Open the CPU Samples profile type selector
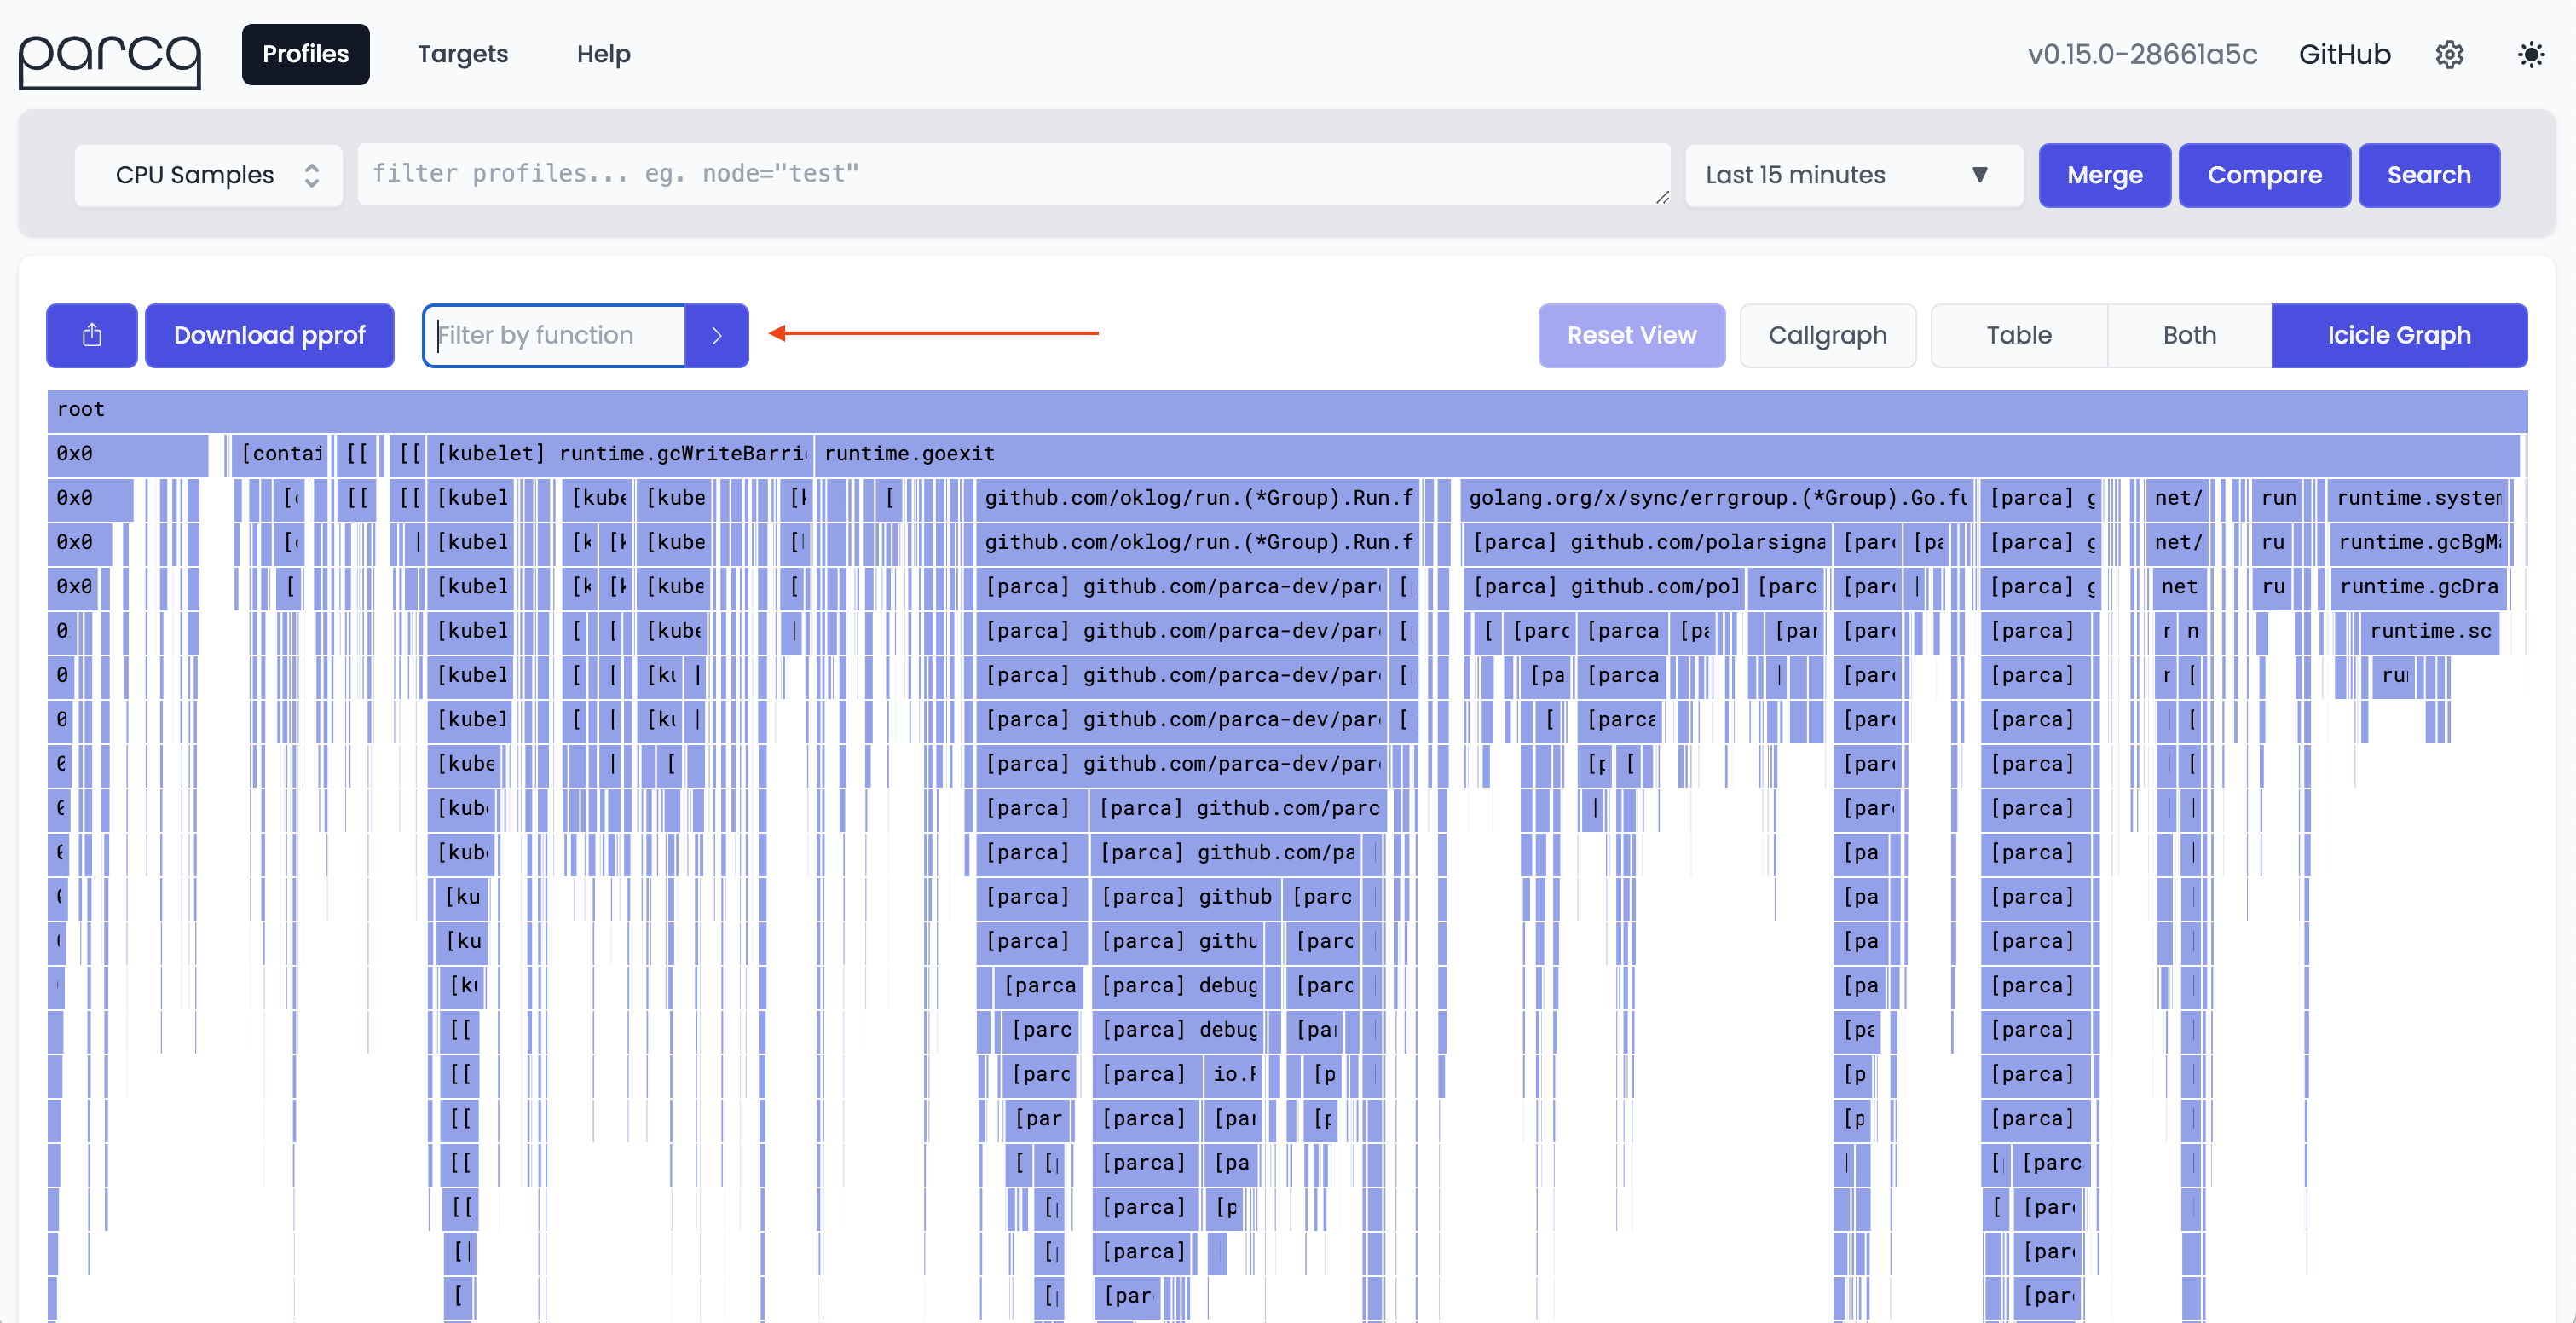The width and height of the screenshot is (2576, 1323). [209, 175]
